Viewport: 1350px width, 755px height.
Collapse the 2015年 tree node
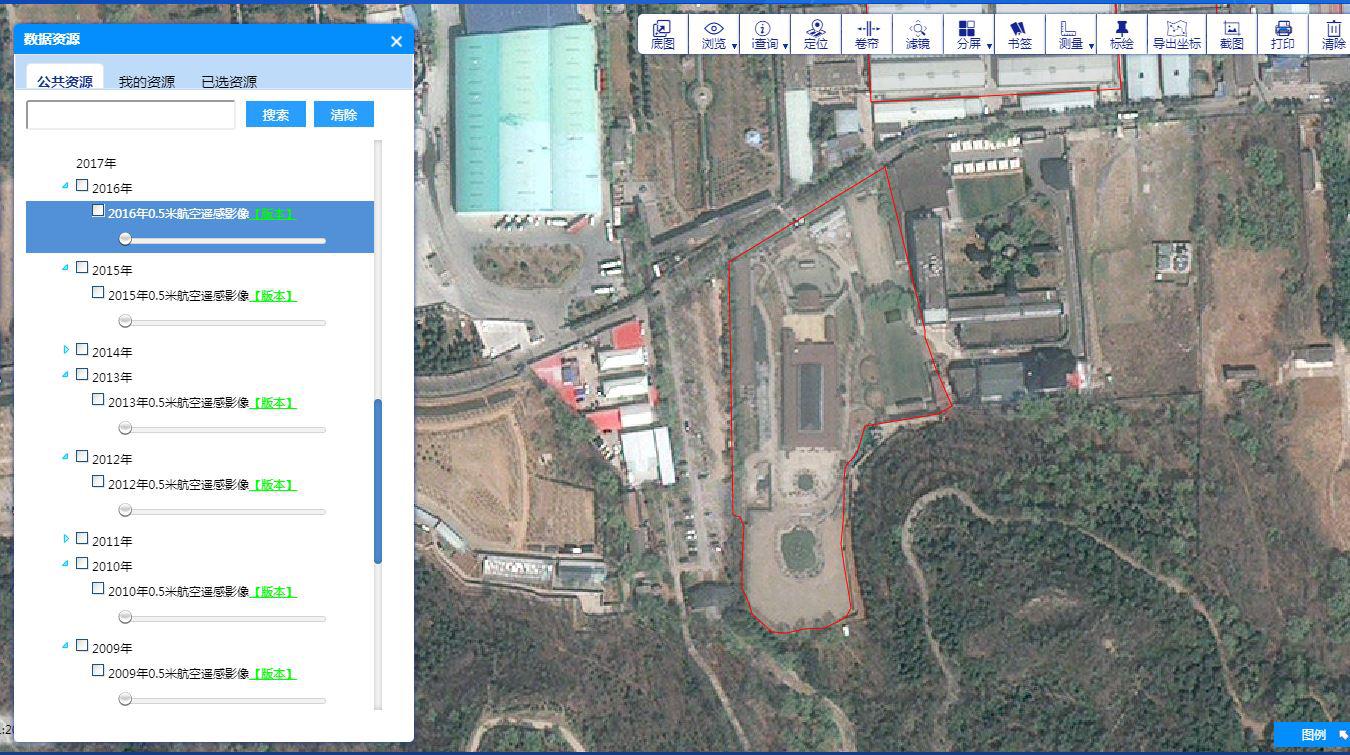pyautogui.click(x=66, y=267)
